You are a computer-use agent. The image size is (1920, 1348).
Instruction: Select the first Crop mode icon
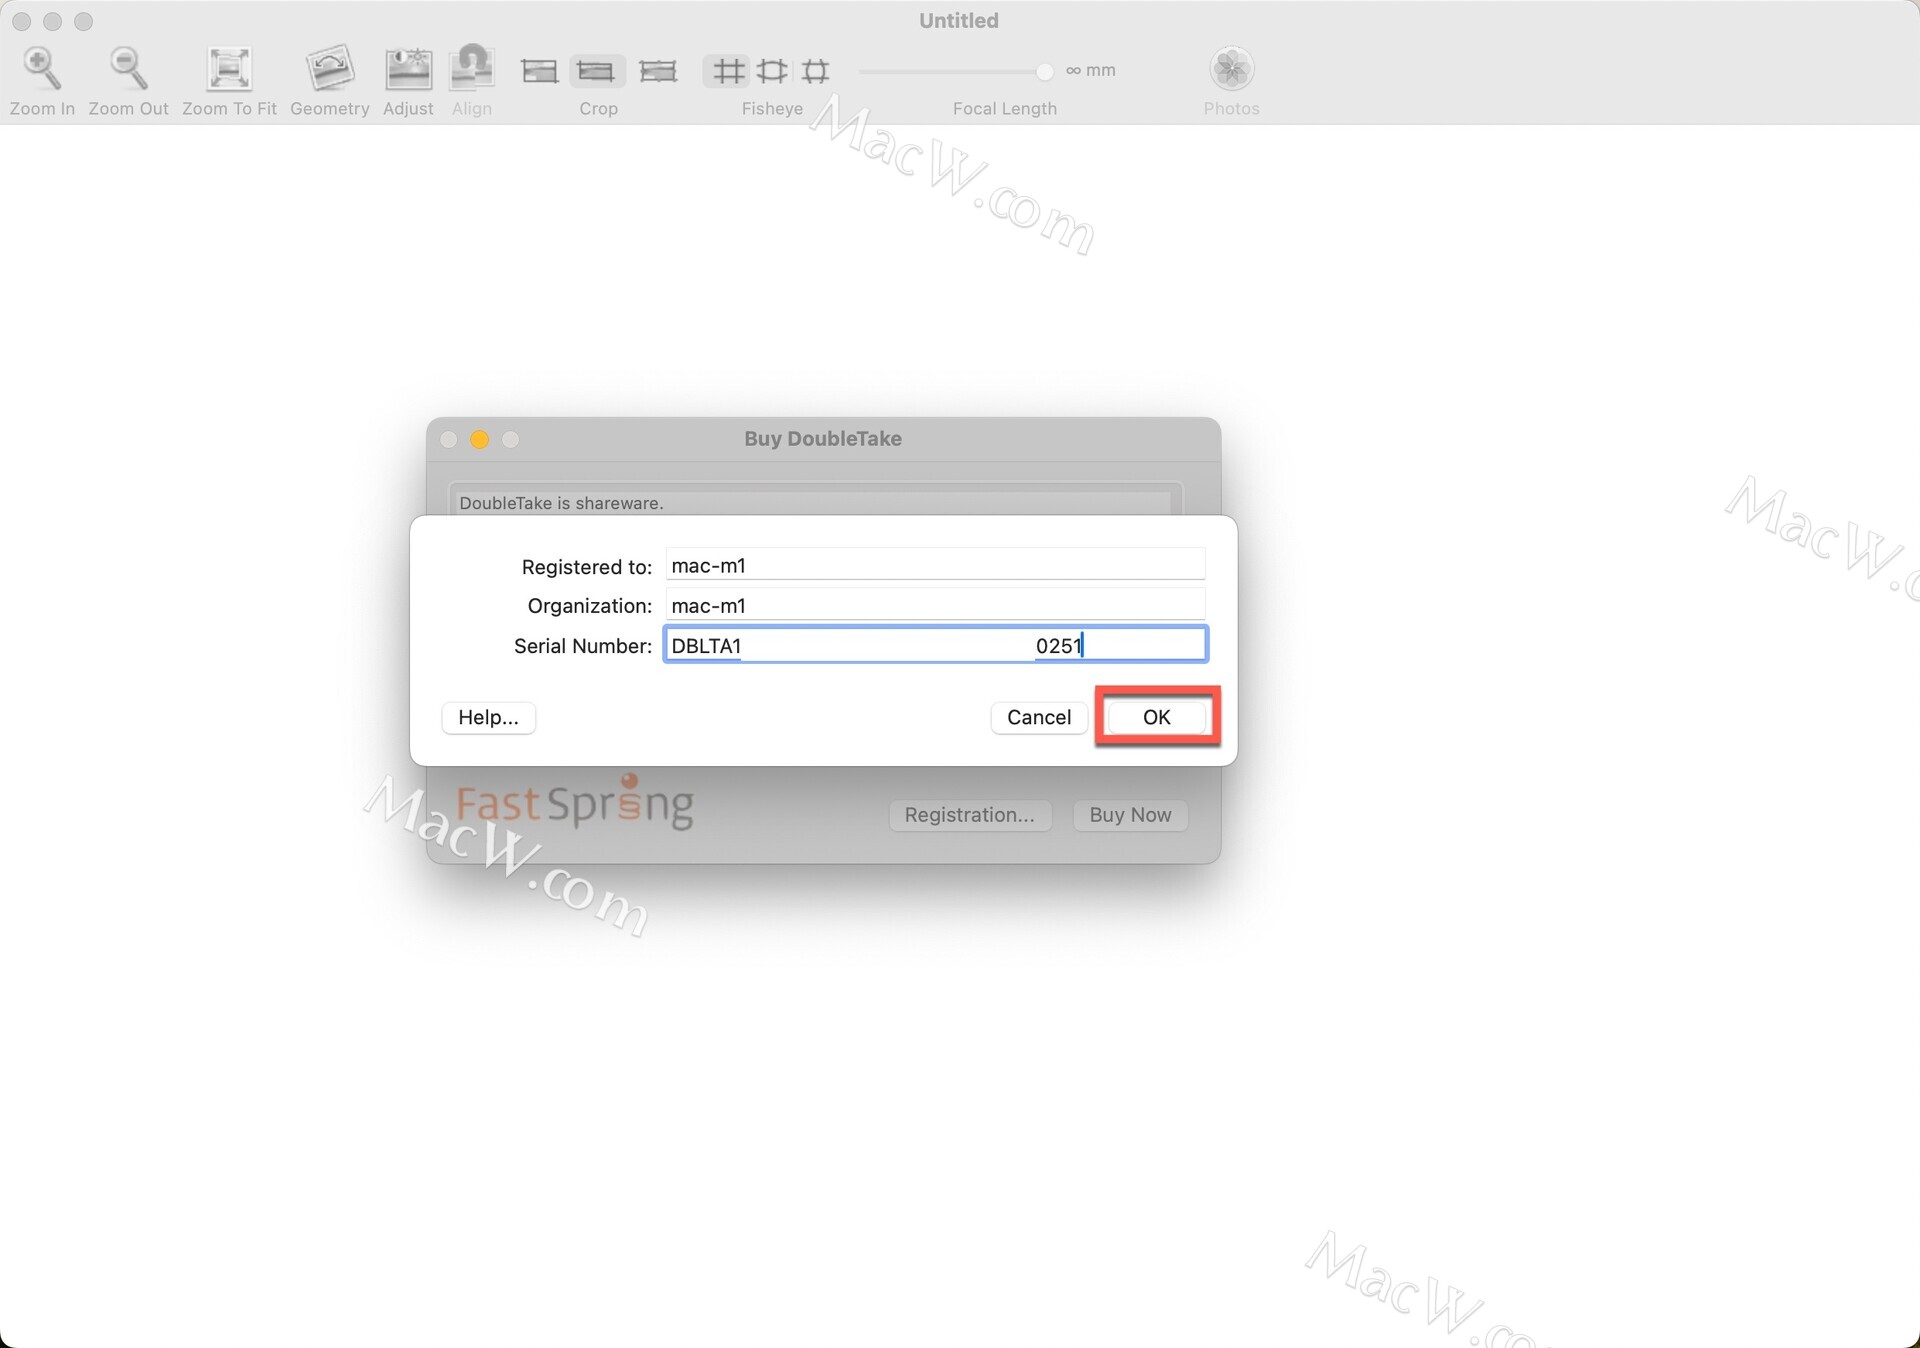pyautogui.click(x=540, y=71)
